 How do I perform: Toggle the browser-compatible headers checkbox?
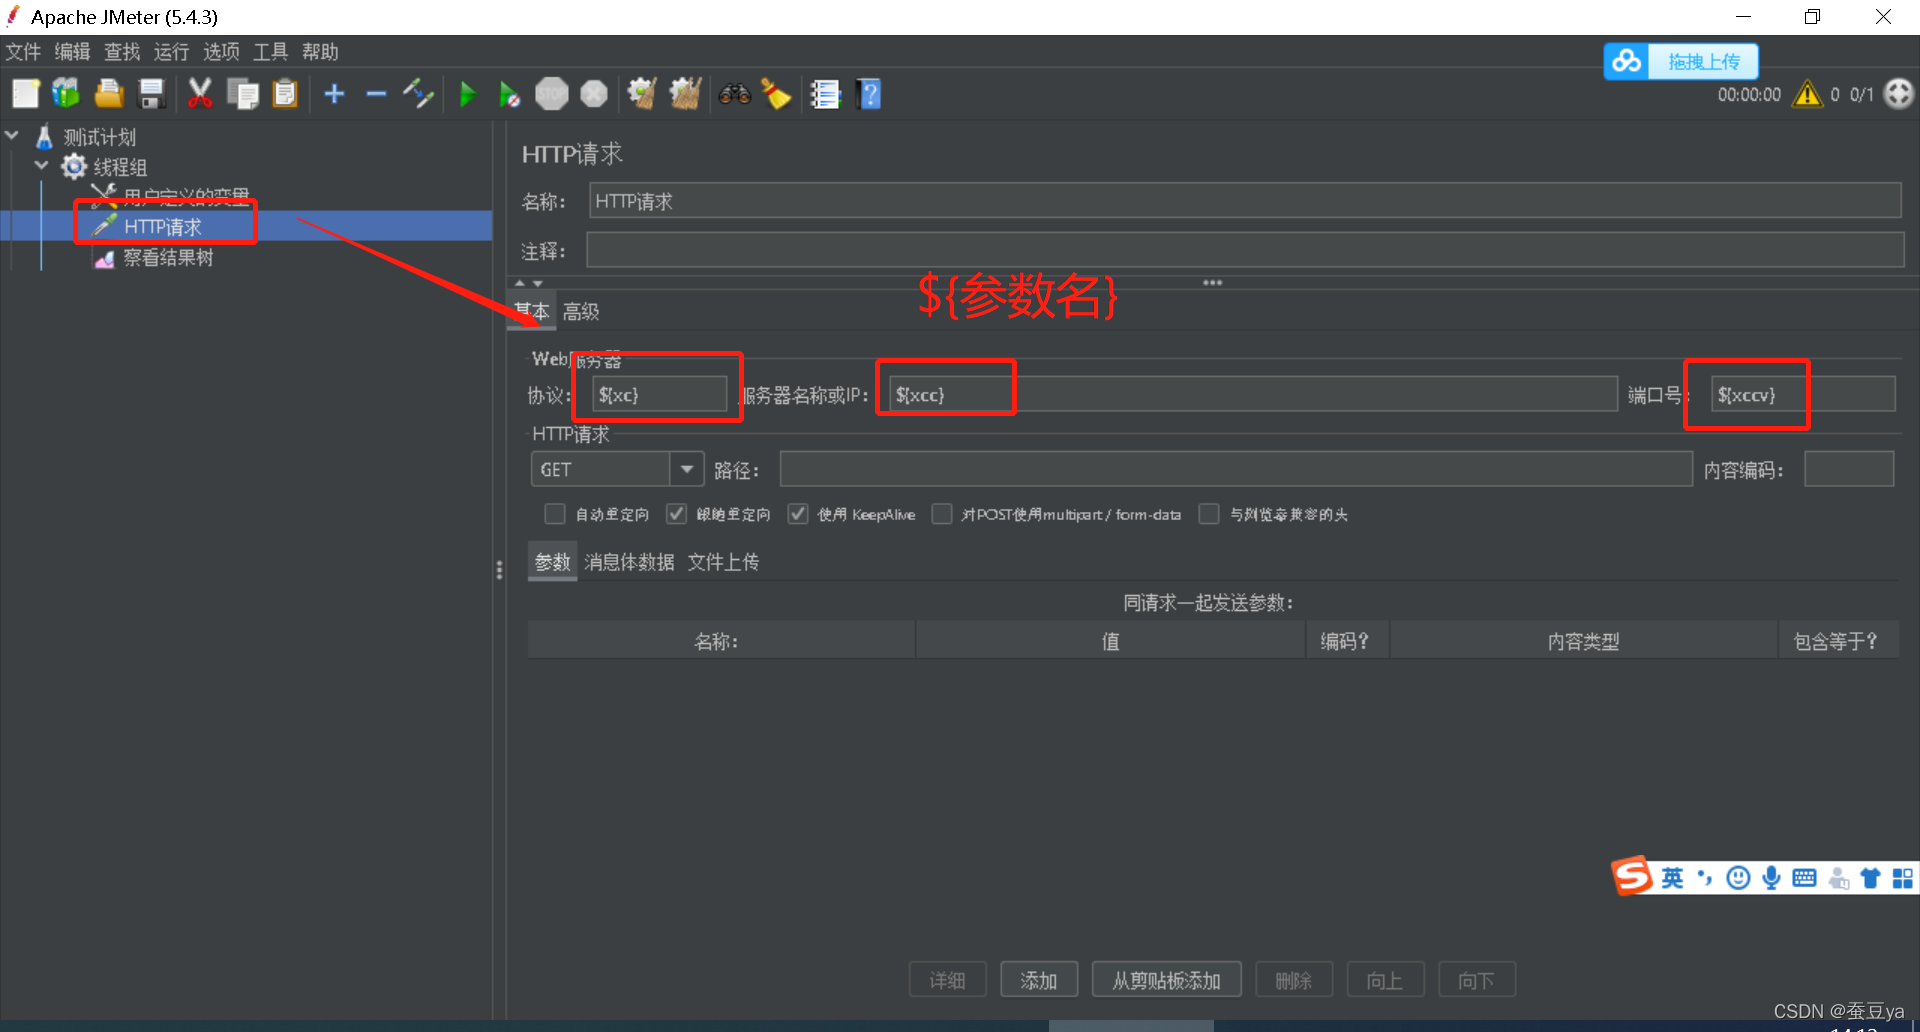[1209, 514]
